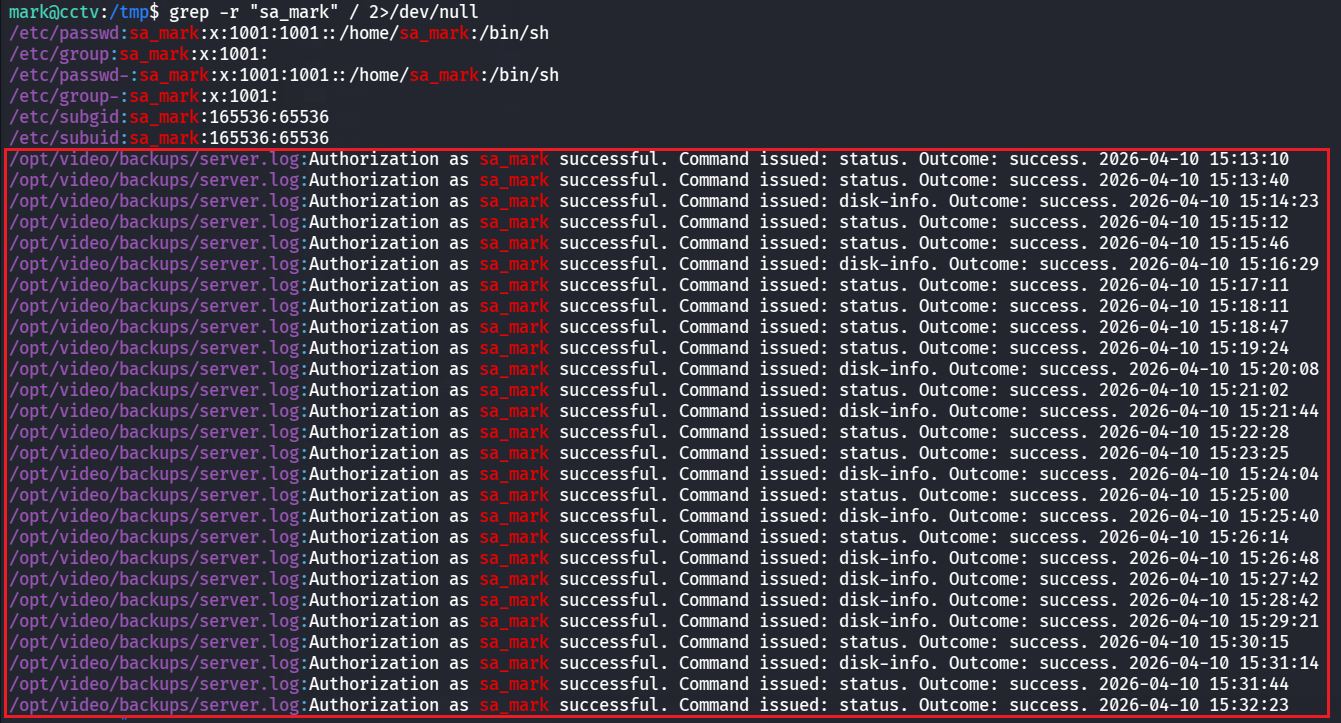Click the /etc/passwd- backup file path
1341x723 pixels.
pos(70,75)
